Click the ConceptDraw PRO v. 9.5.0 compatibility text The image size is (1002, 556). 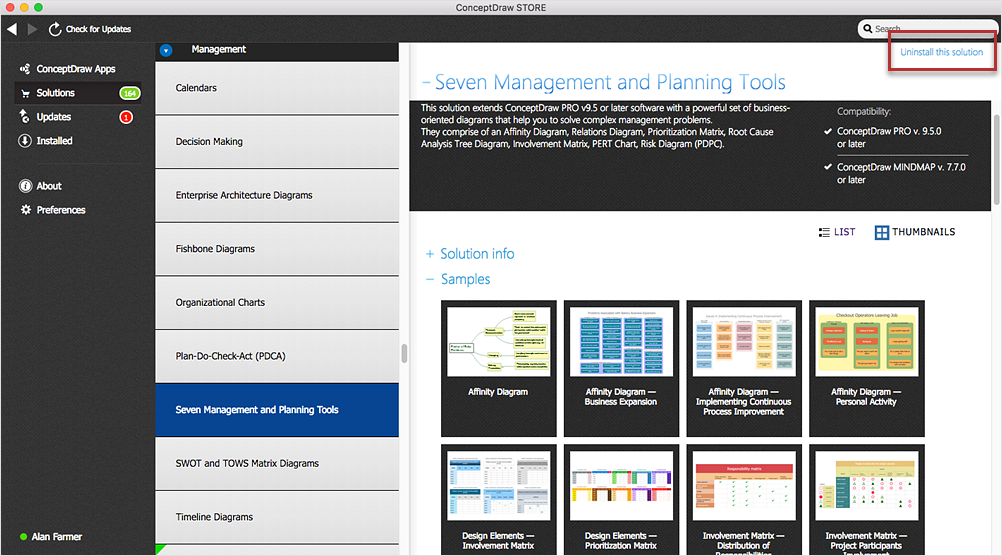(x=889, y=137)
